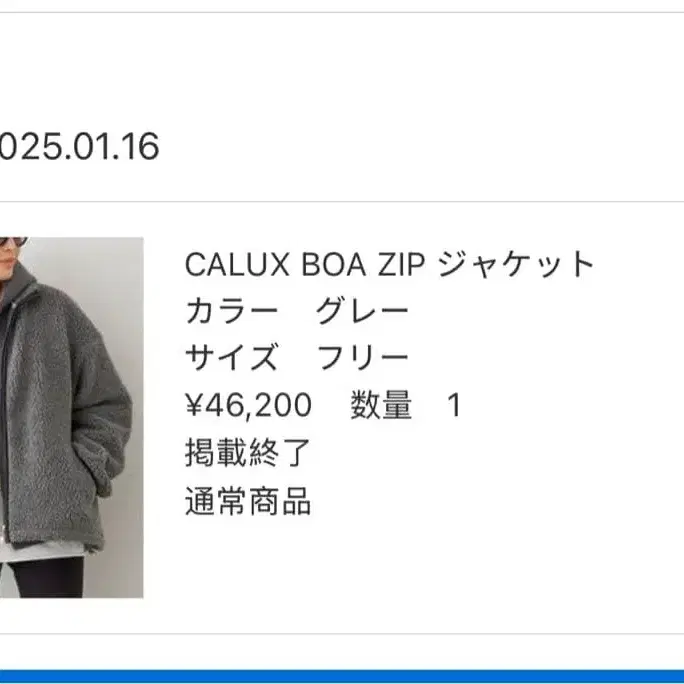The width and height of the screenshot is (684, 684).
Task: Click the ¥46,200 price
Action: [249, 405]
